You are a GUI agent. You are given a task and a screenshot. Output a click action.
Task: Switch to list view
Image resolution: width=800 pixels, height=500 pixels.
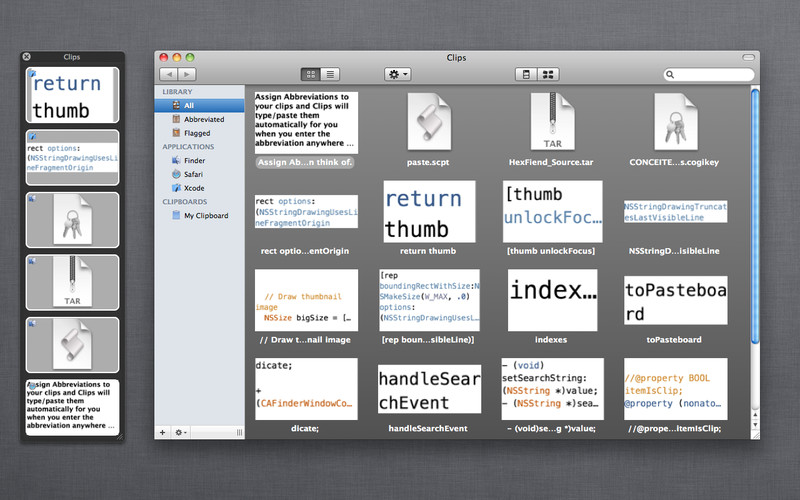pos(330,74)
